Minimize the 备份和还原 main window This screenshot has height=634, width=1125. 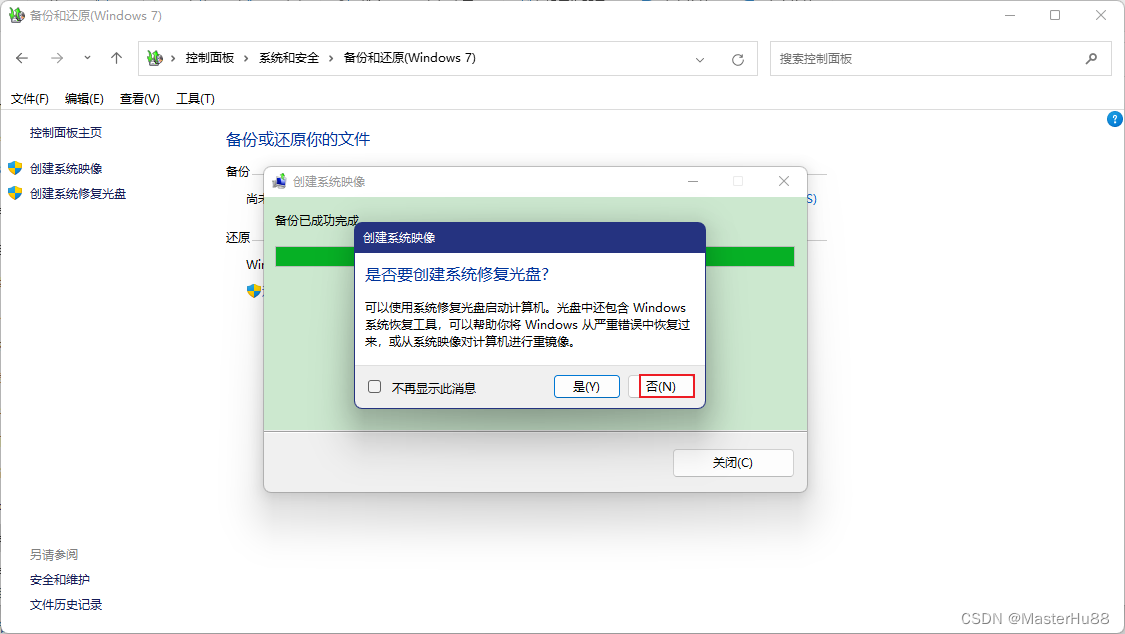pyautogui.click(x=1010, y=15)
